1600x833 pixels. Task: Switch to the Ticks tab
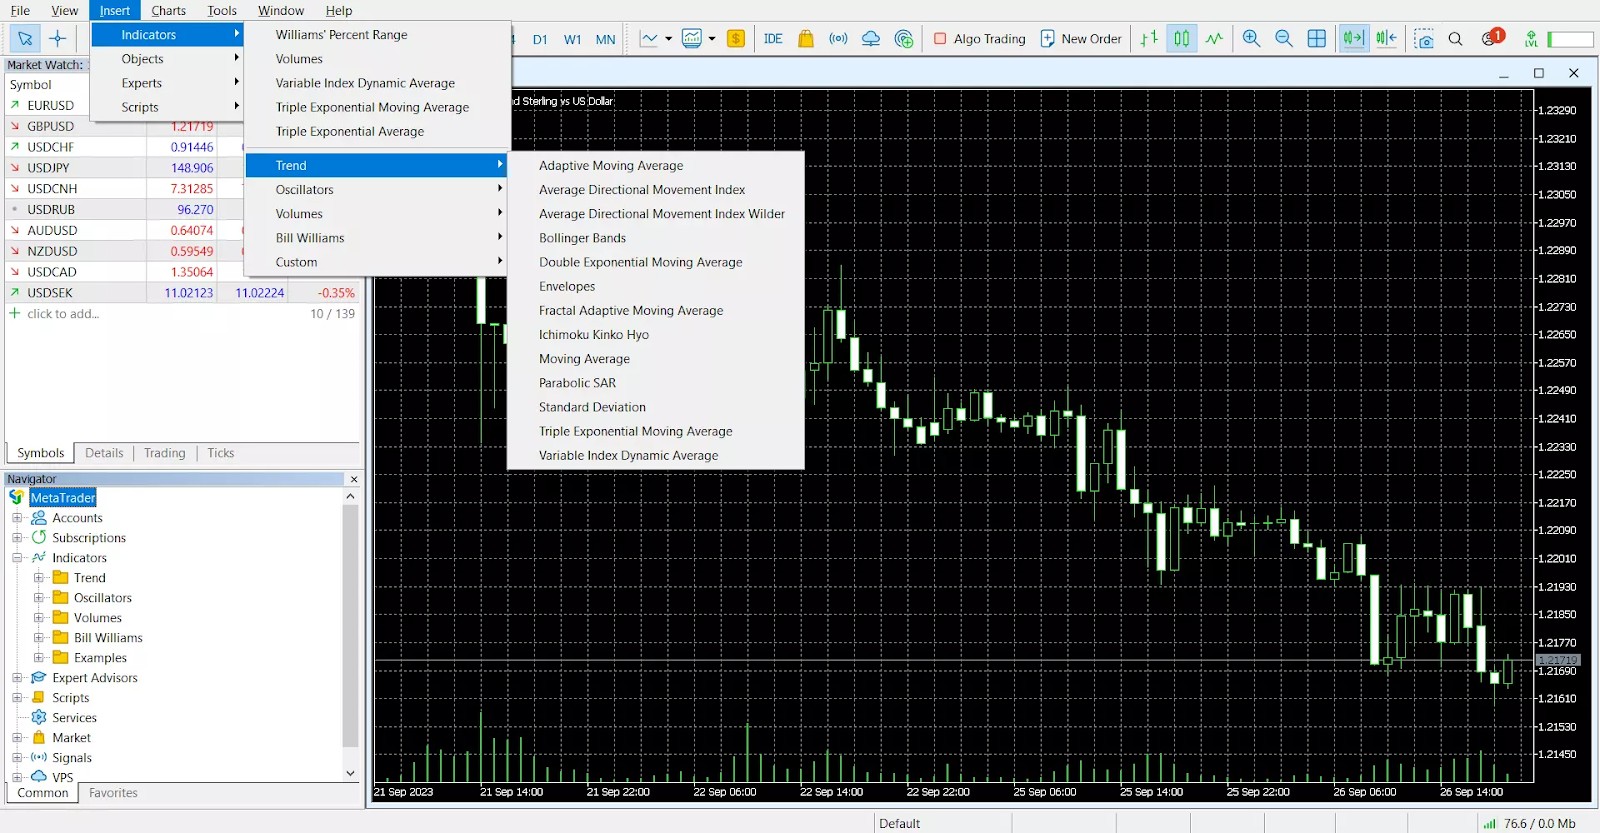click(x=220, y=453)
